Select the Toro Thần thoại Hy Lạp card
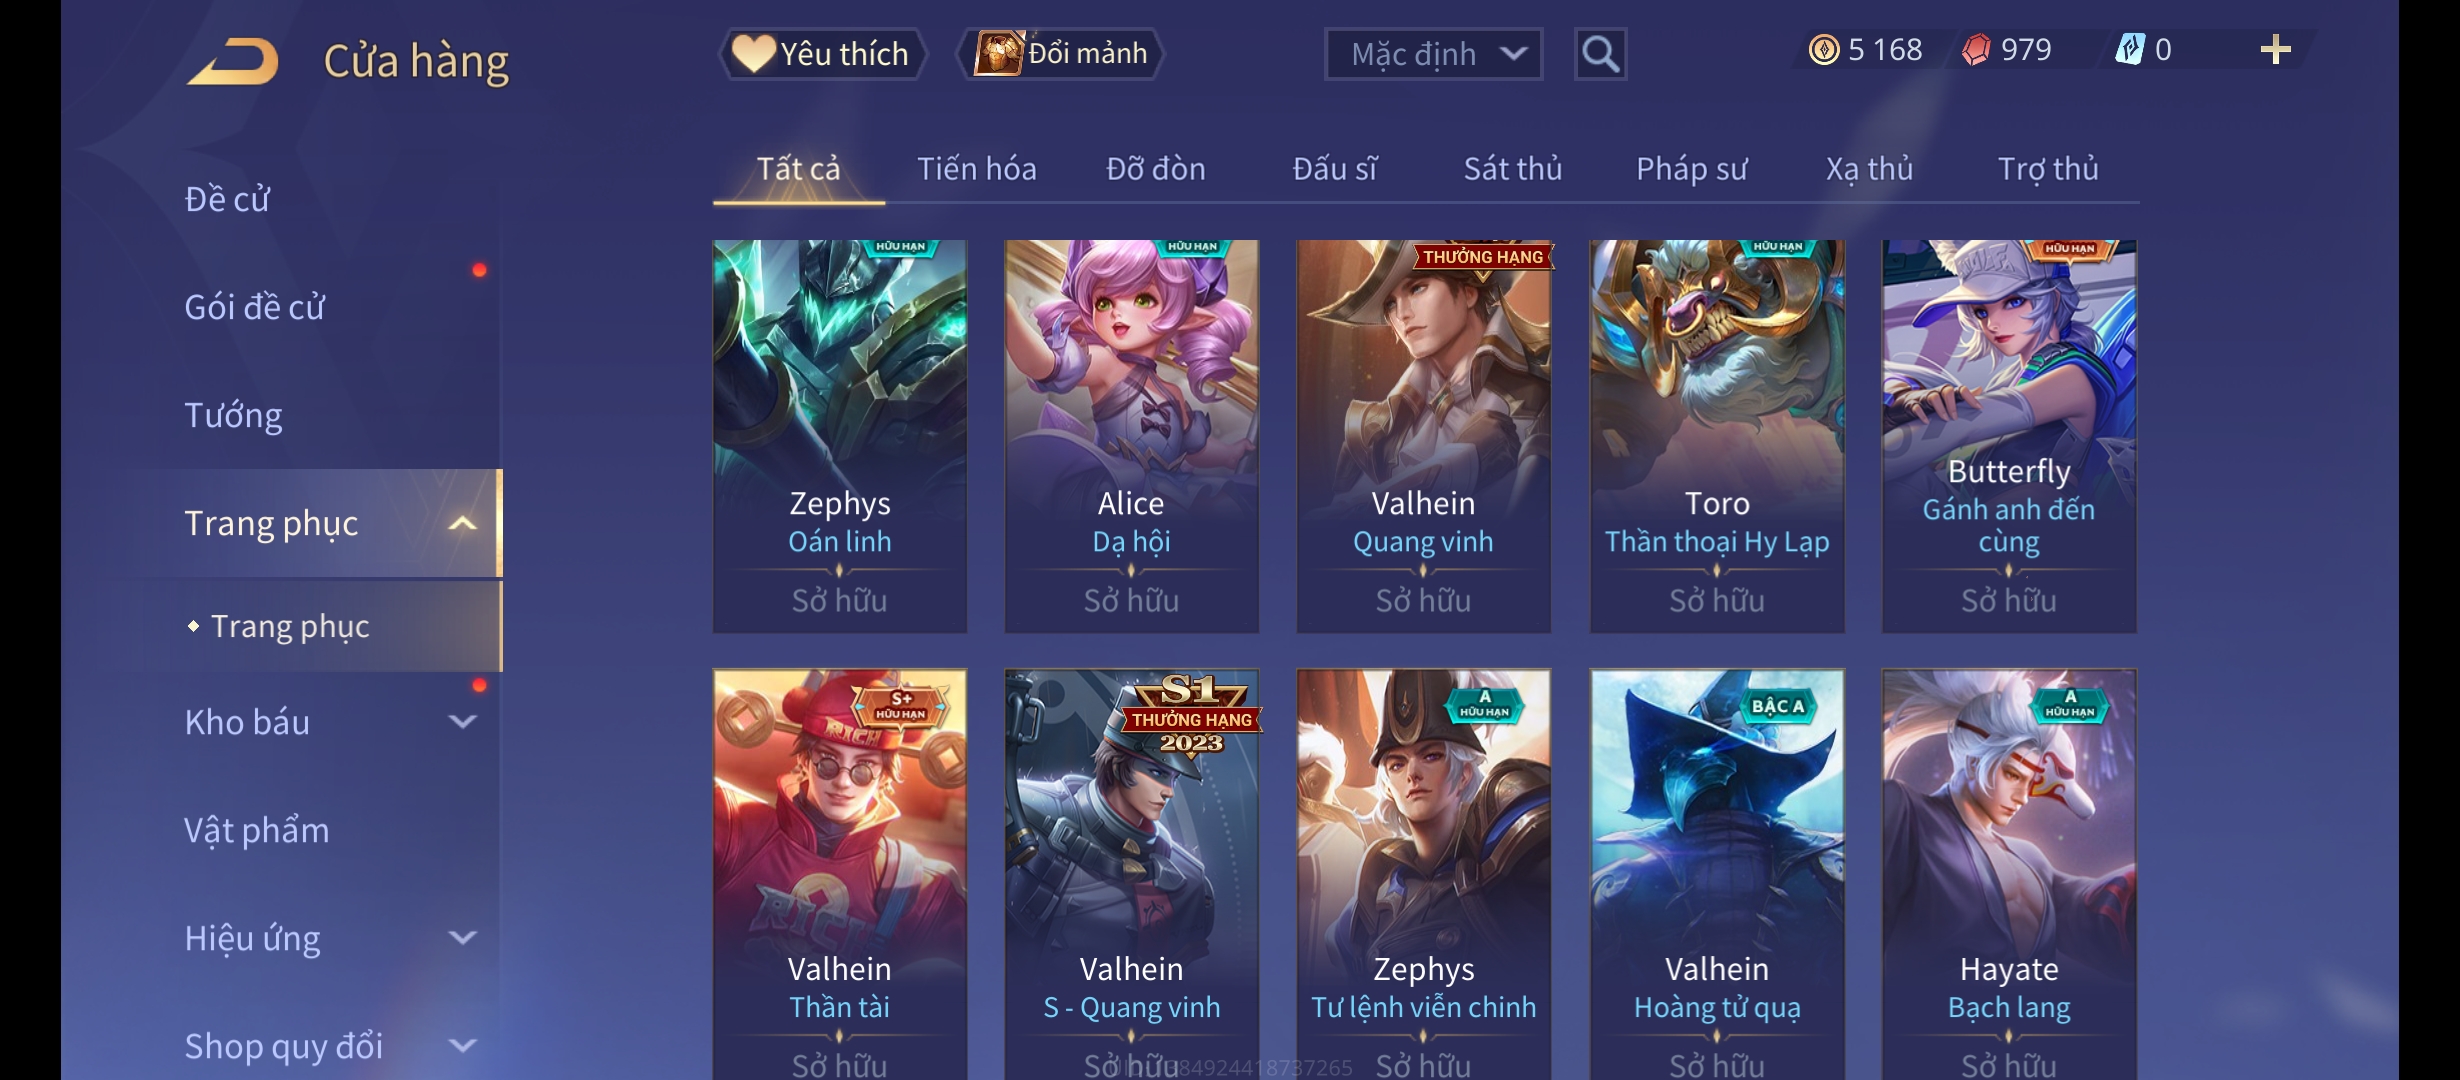This screenshot has width=2460, height=1080. click(x=1717, y=436)
